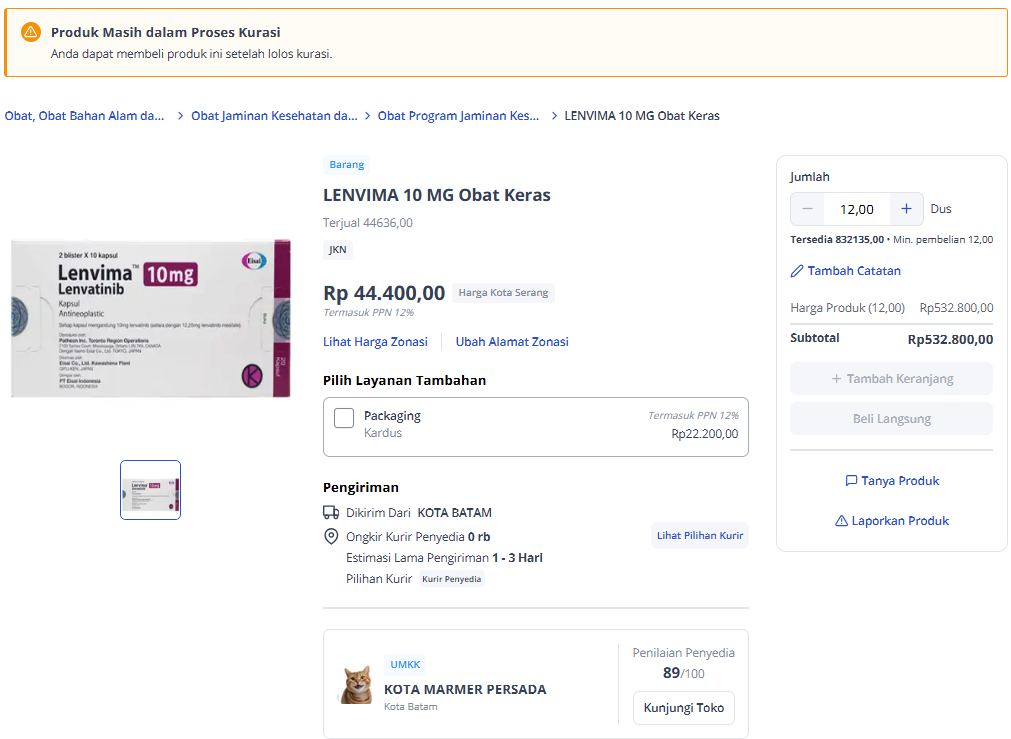Click the plus quantity stepper button
The width and height of the screenshot is (1011, 739).
(906, 209)
